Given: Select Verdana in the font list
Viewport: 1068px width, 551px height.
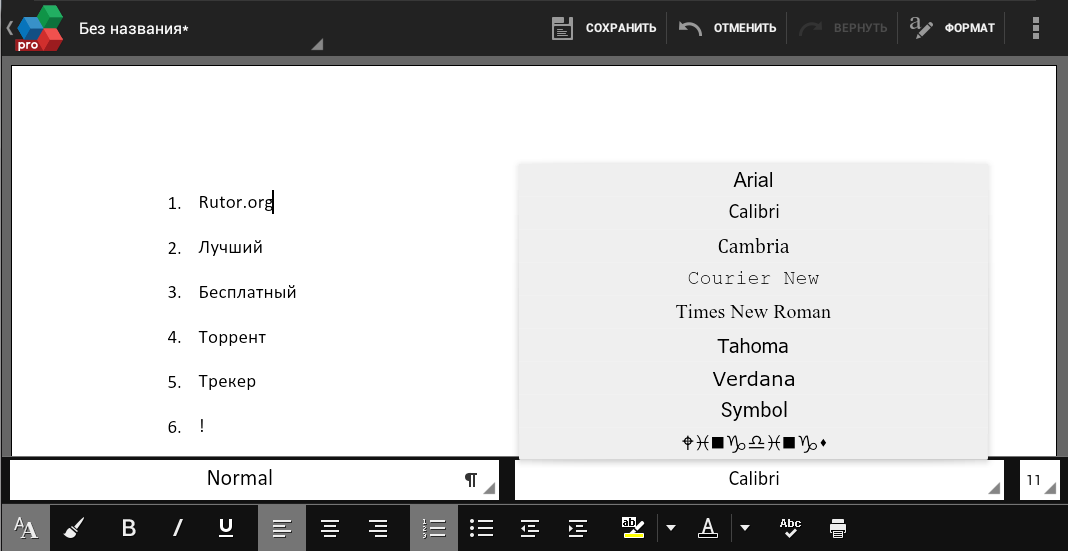Looking at the screenshot, I should tap(753, 379).
